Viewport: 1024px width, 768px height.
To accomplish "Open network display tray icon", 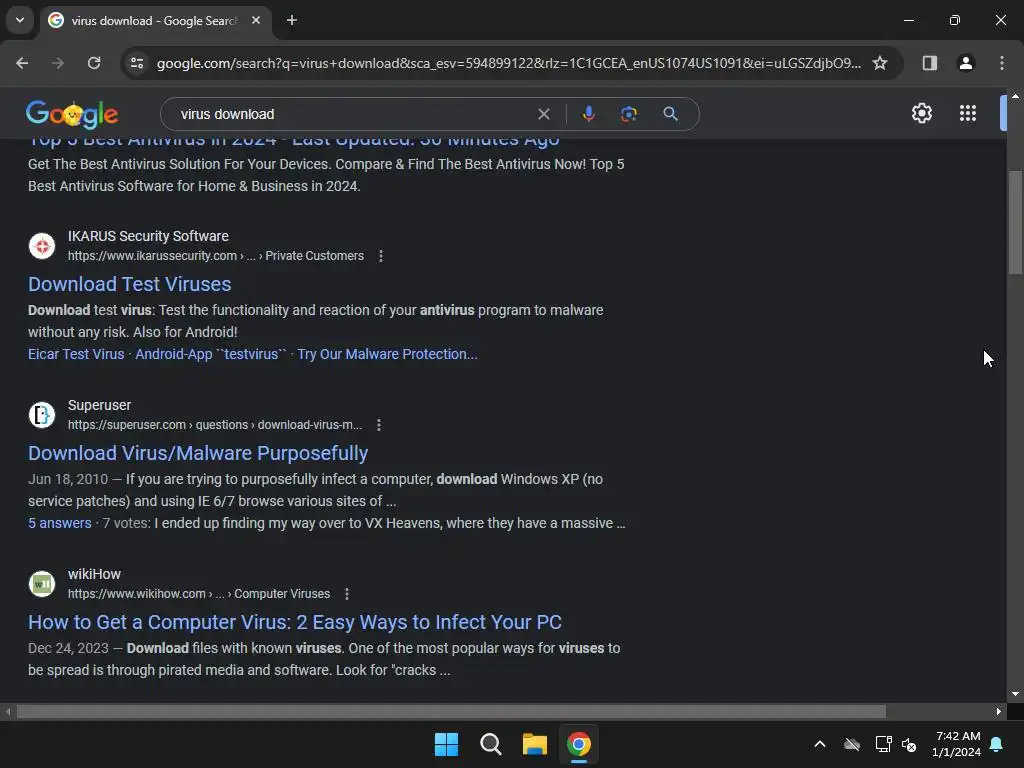I will [883, 744].
